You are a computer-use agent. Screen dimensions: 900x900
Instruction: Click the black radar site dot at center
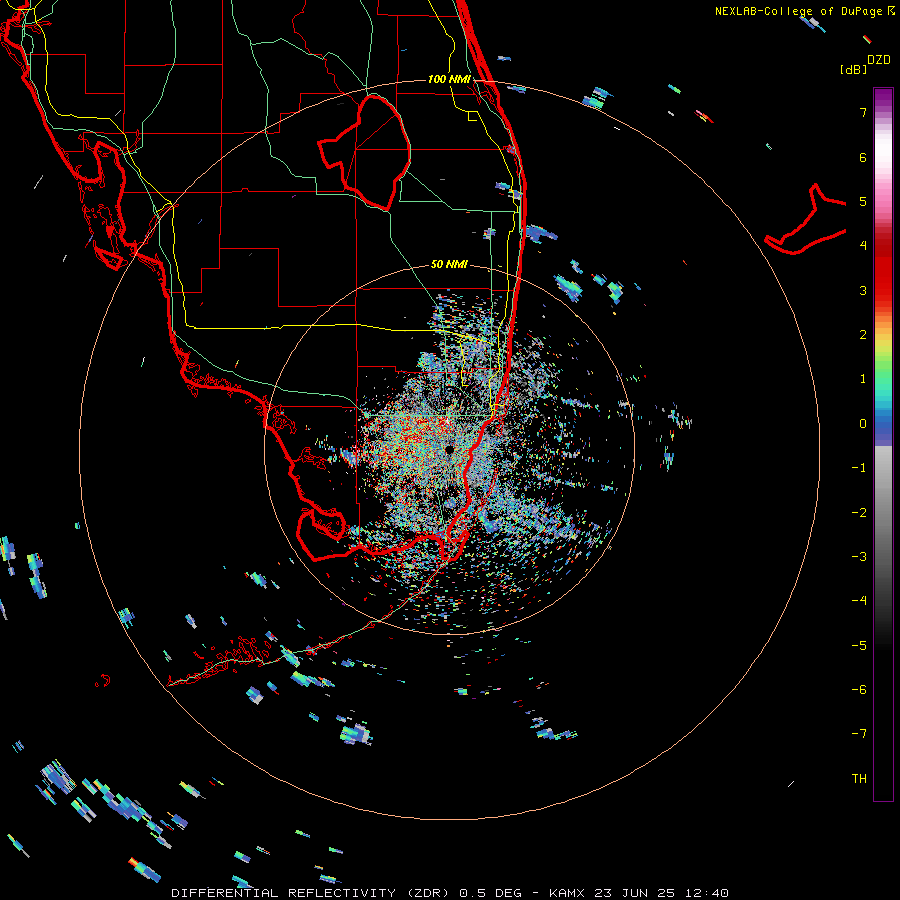pyautogui.click(x=450, y=449)
